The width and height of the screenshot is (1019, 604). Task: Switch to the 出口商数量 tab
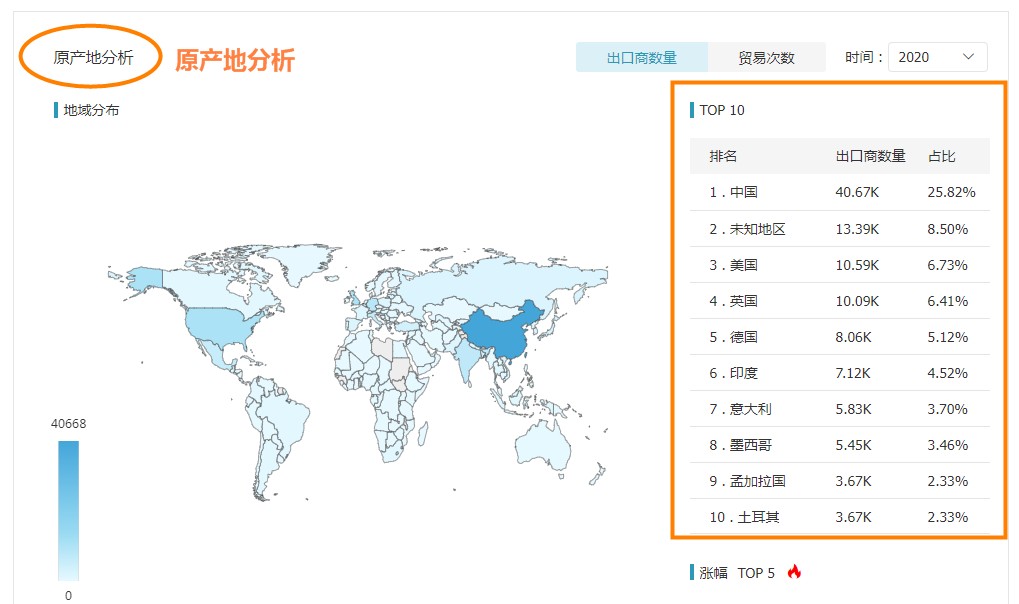641,57
